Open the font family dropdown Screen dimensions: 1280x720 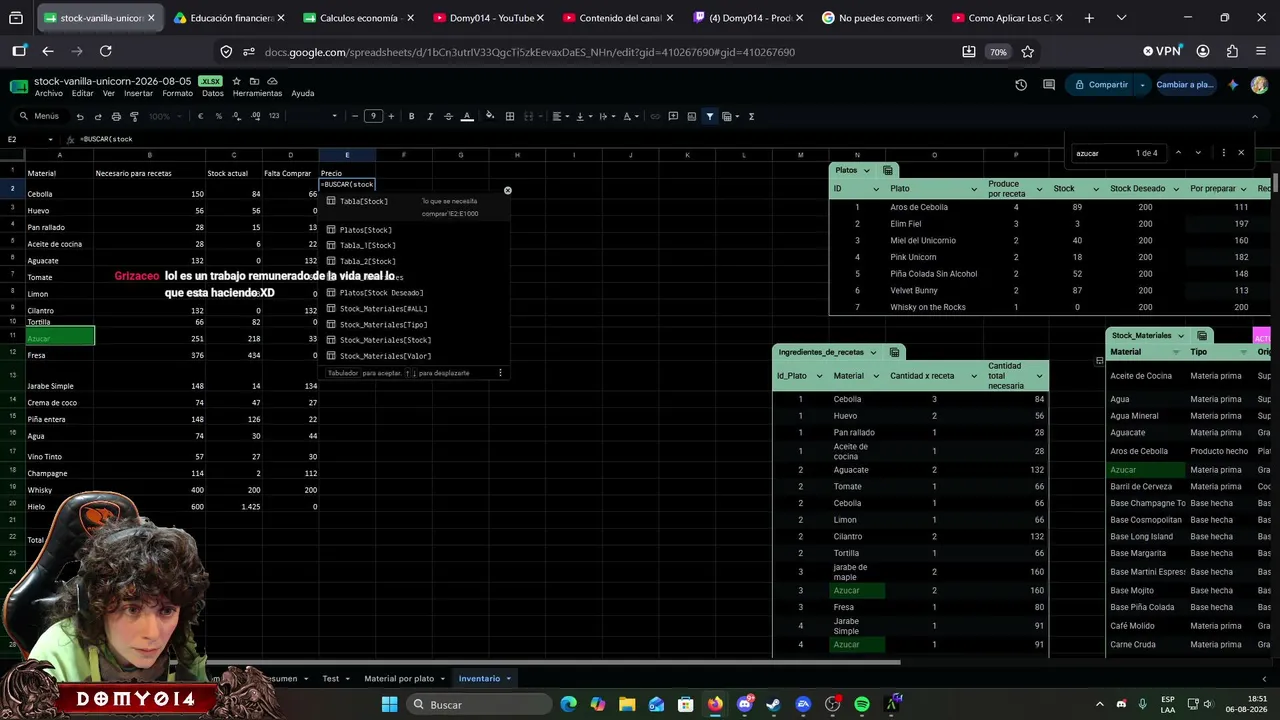(x=315, y=116)
